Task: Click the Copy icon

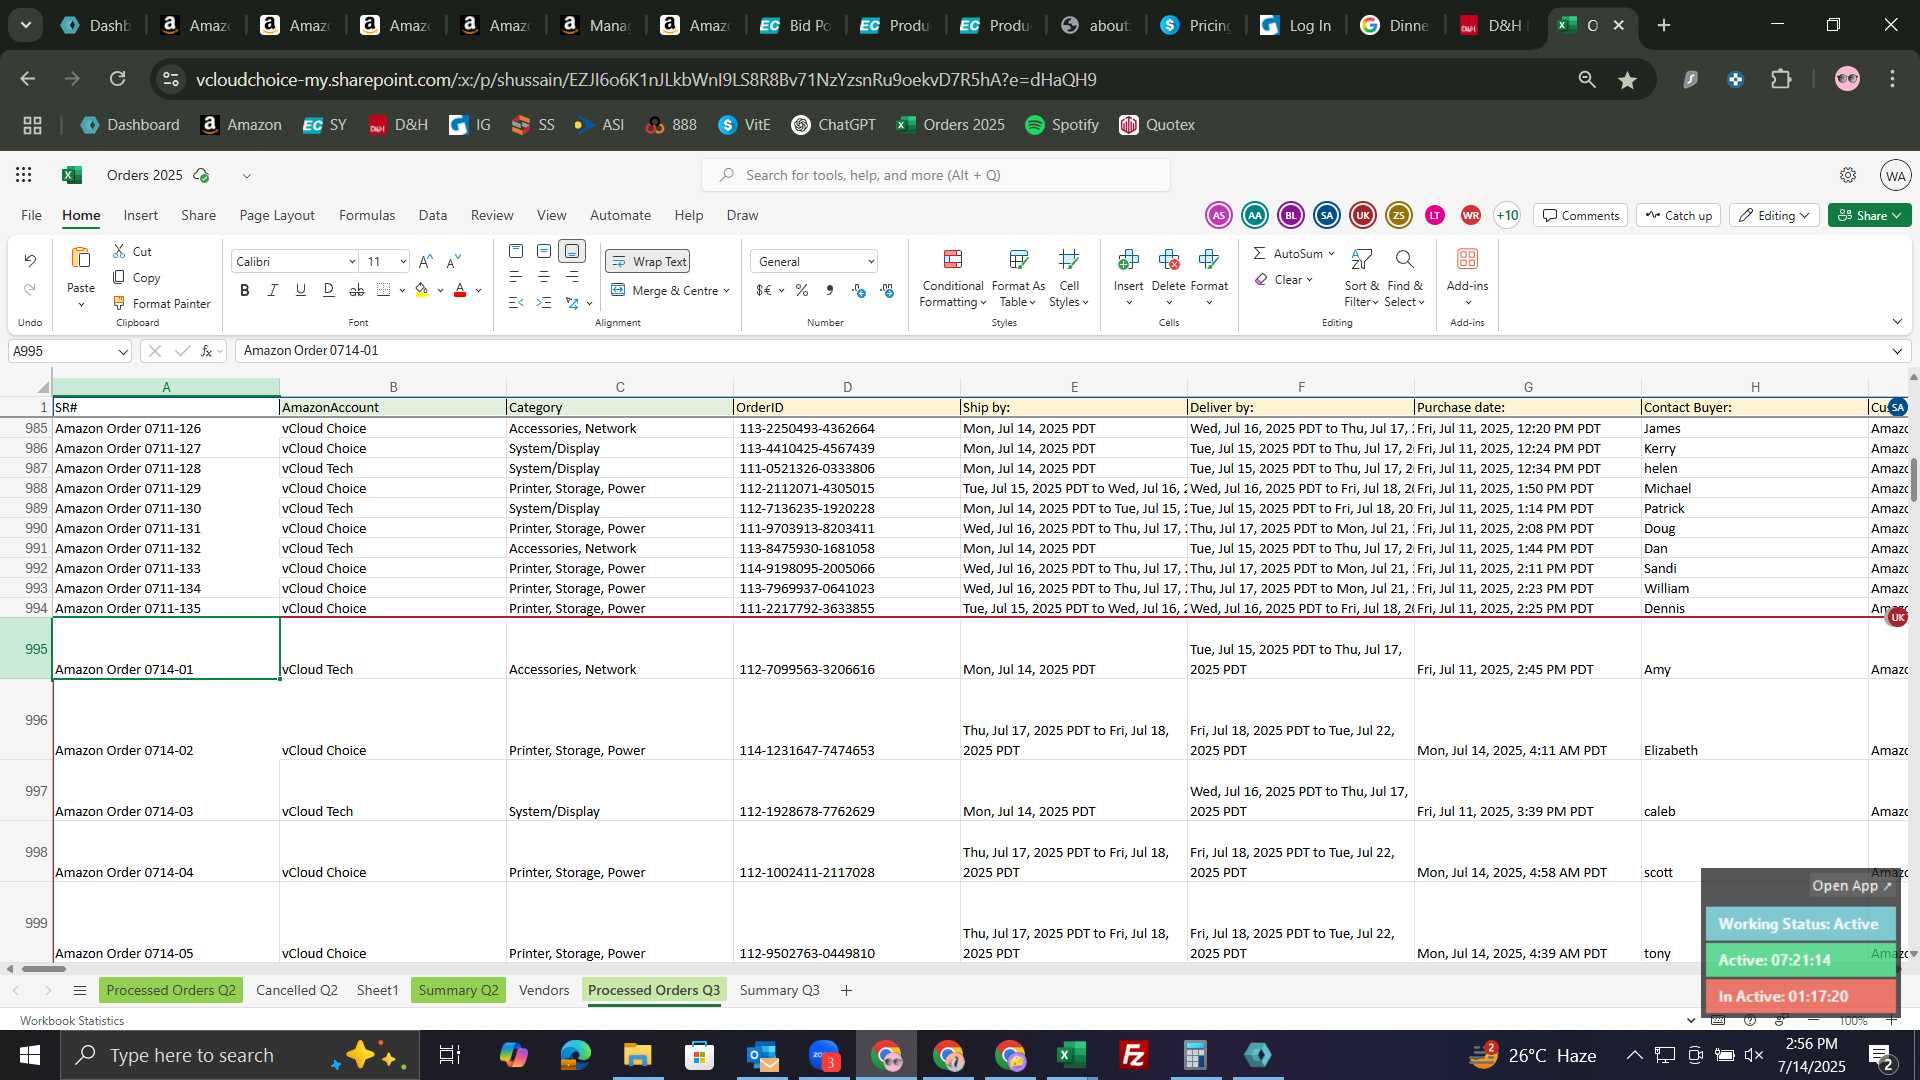Action: [120, 277]
